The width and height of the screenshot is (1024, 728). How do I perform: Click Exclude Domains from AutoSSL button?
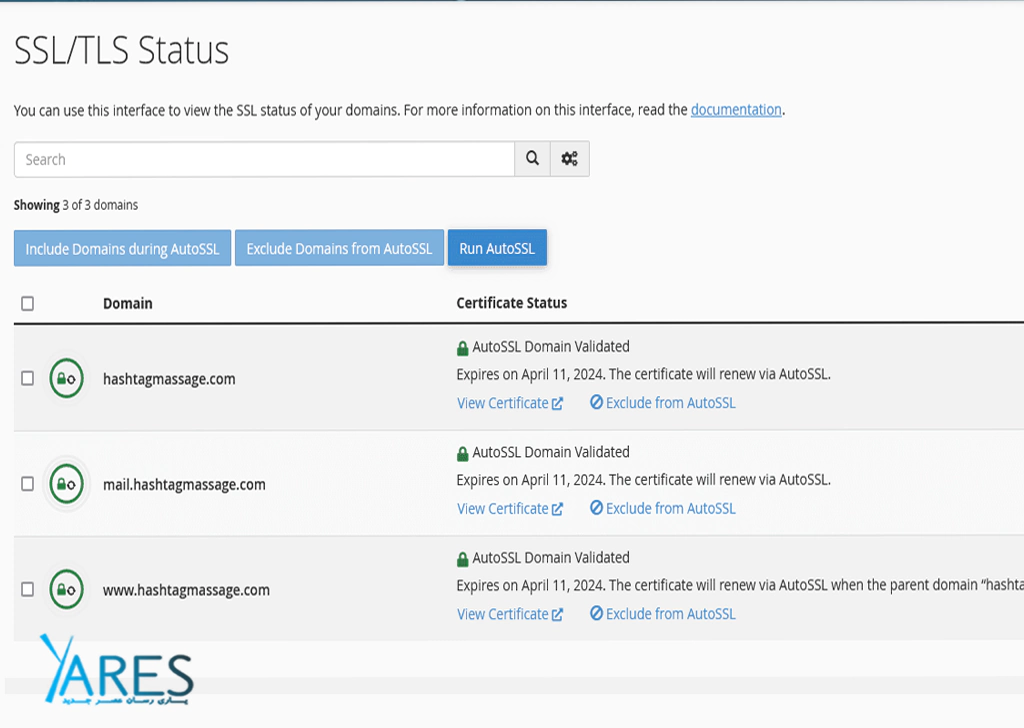[x=339, y=248]
